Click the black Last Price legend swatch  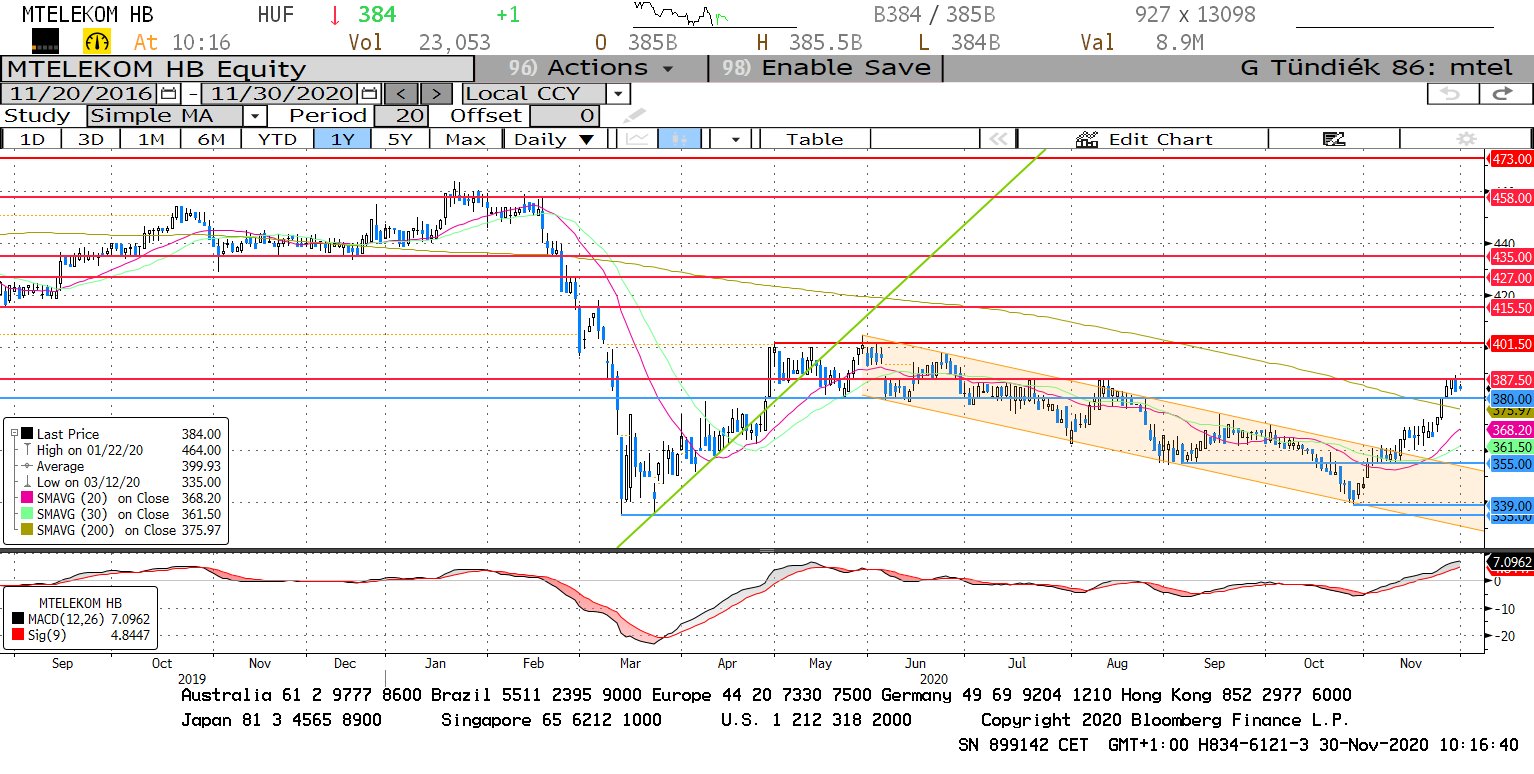[26, 435]
